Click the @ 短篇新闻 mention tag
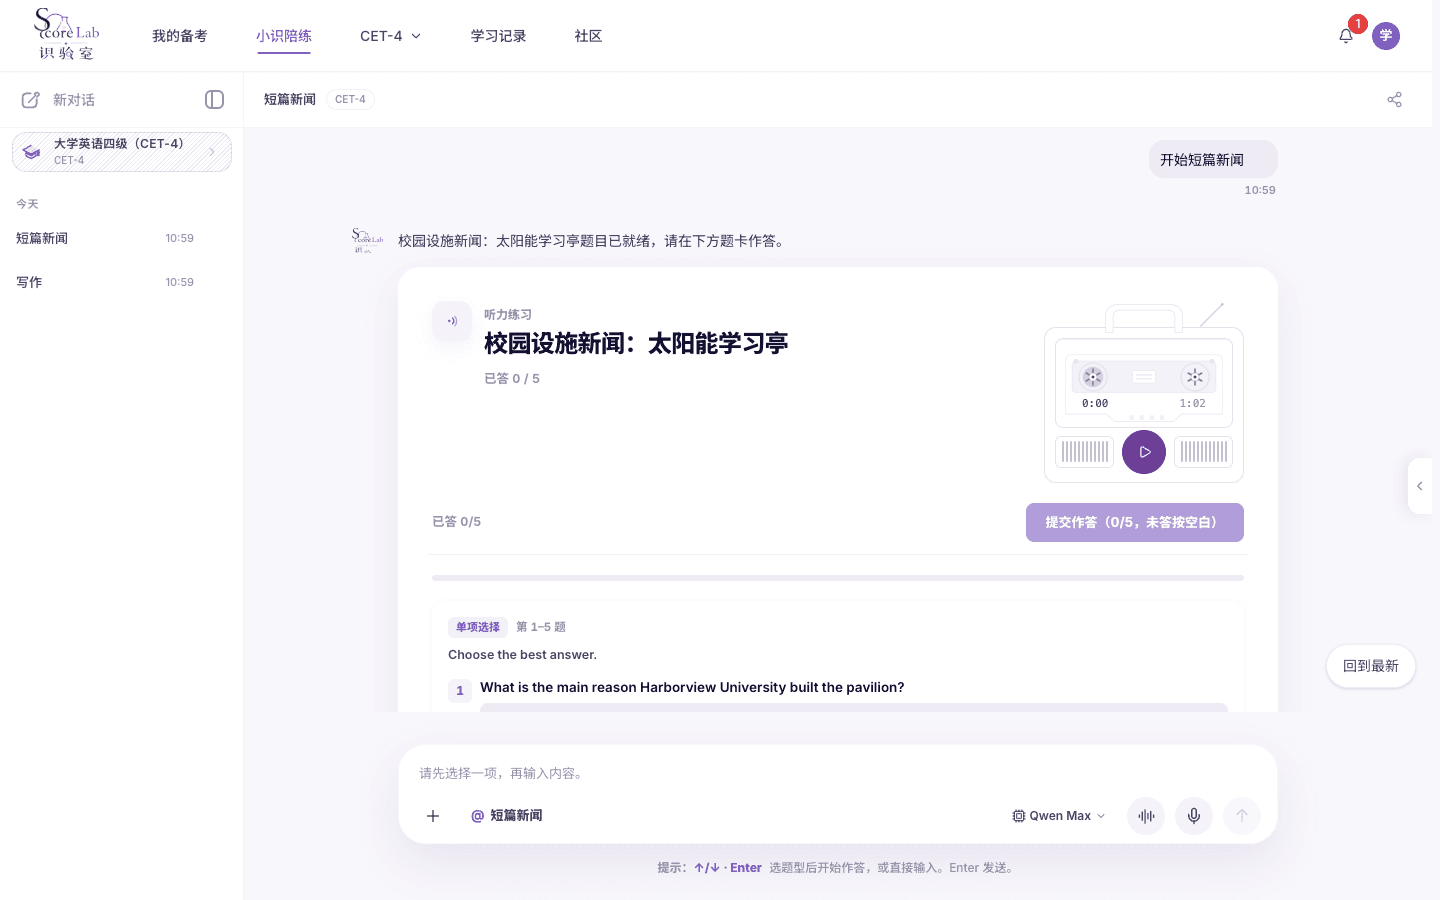1440x900 pixels. coord(507,816)
